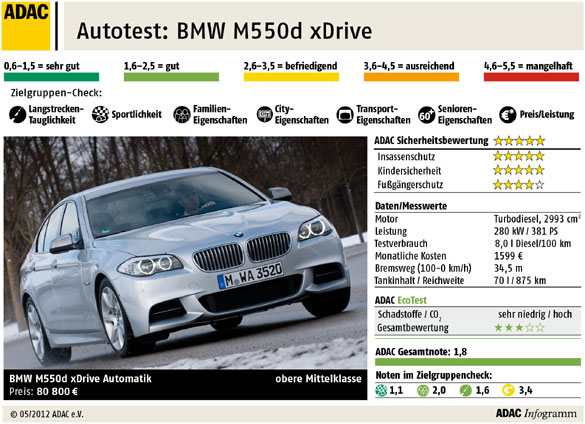Click the title 'Autotest: BMW M550d xDrive'
Image resolution: width=585 pixels, height=424 pixels.
point(224,31)
